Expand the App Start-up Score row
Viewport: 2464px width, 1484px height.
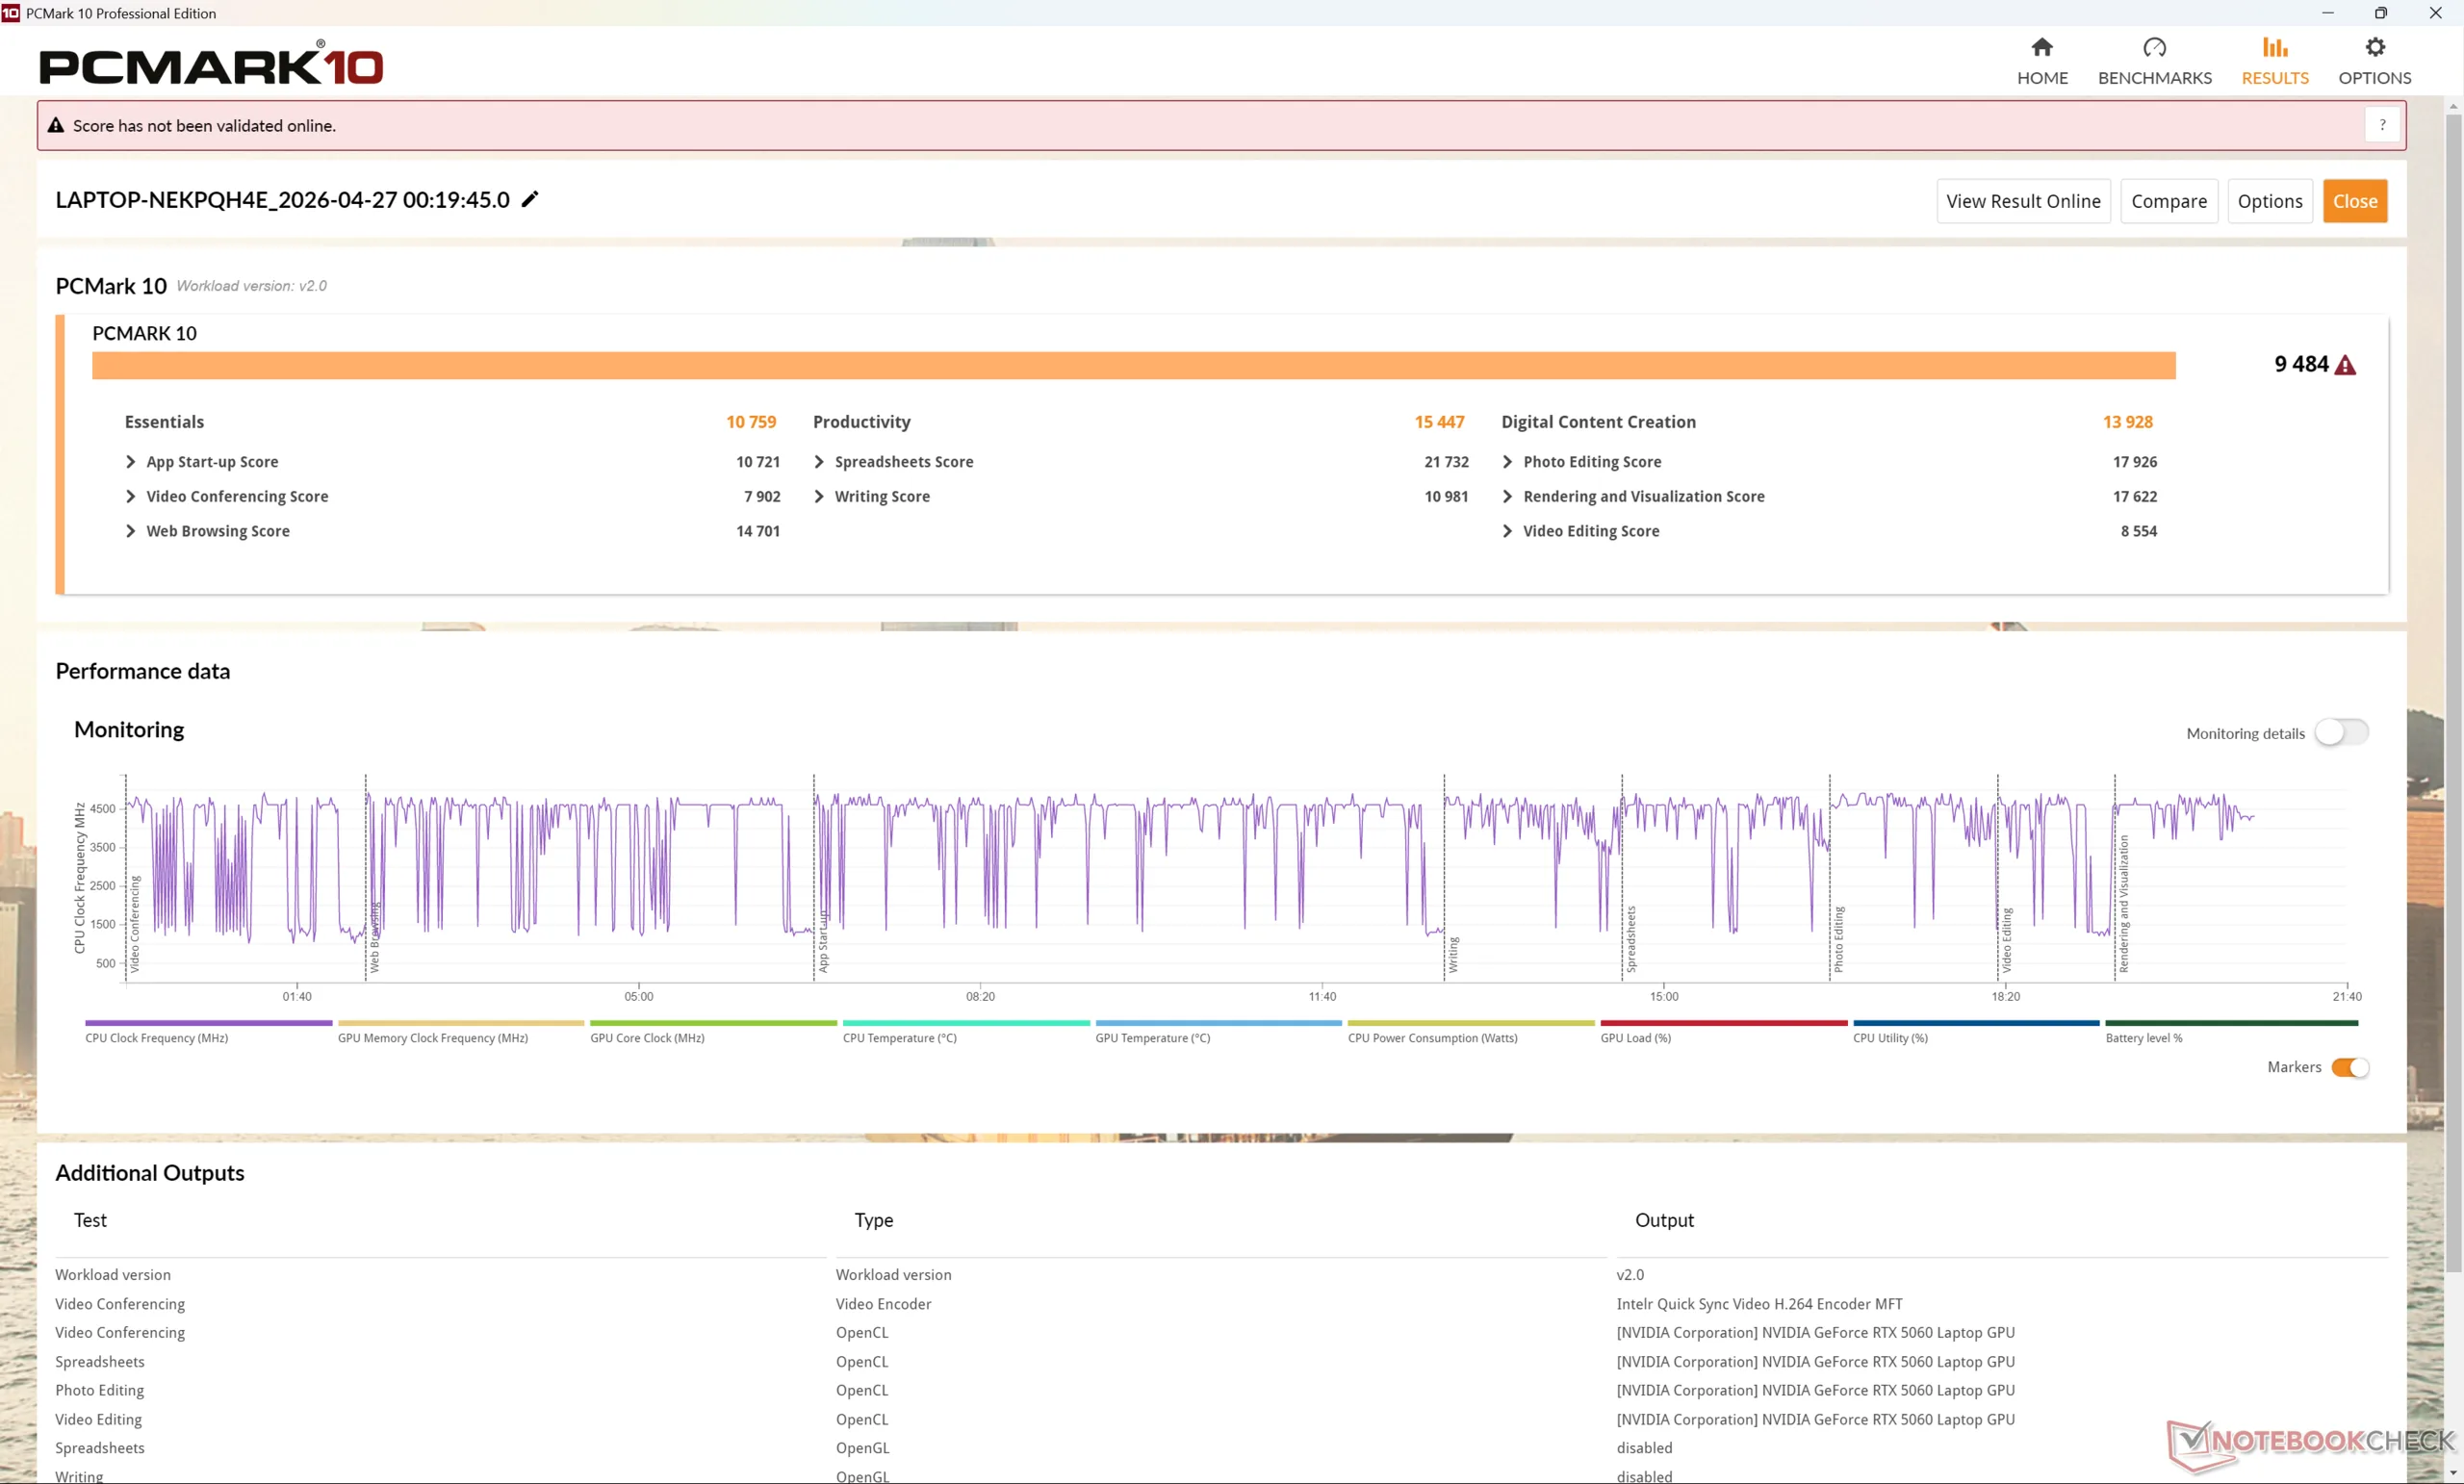point(130,461)
